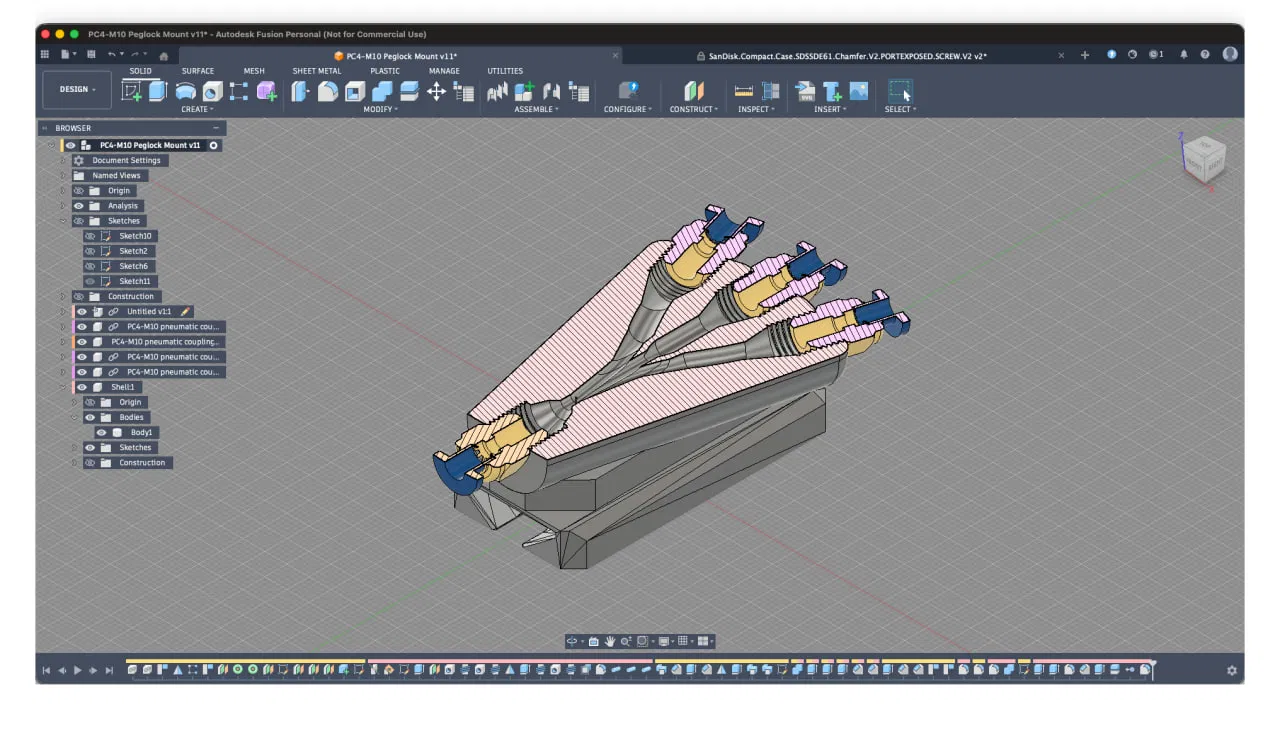Open the notifications bell
This screenshot has width=1280, height=731.
[1183, 54]
